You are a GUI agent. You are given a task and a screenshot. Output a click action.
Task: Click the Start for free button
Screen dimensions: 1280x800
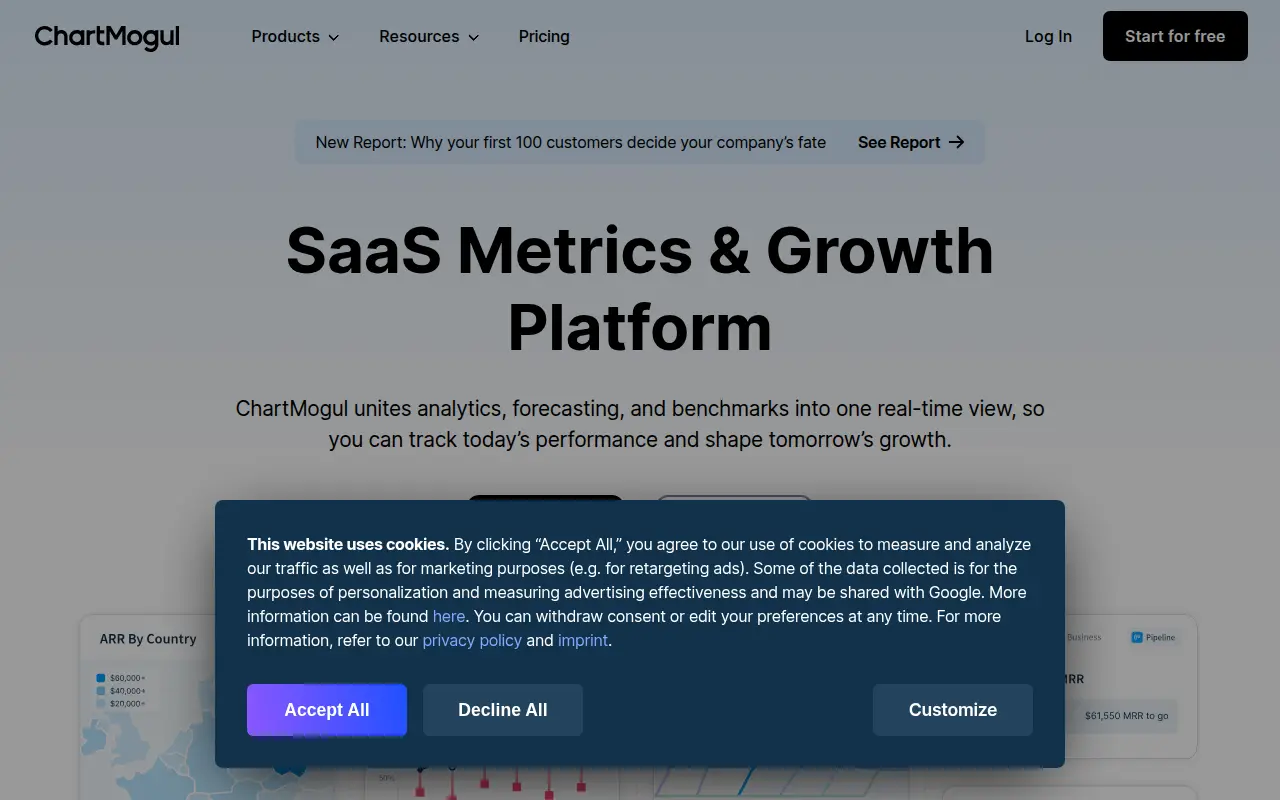point(1175,36)
